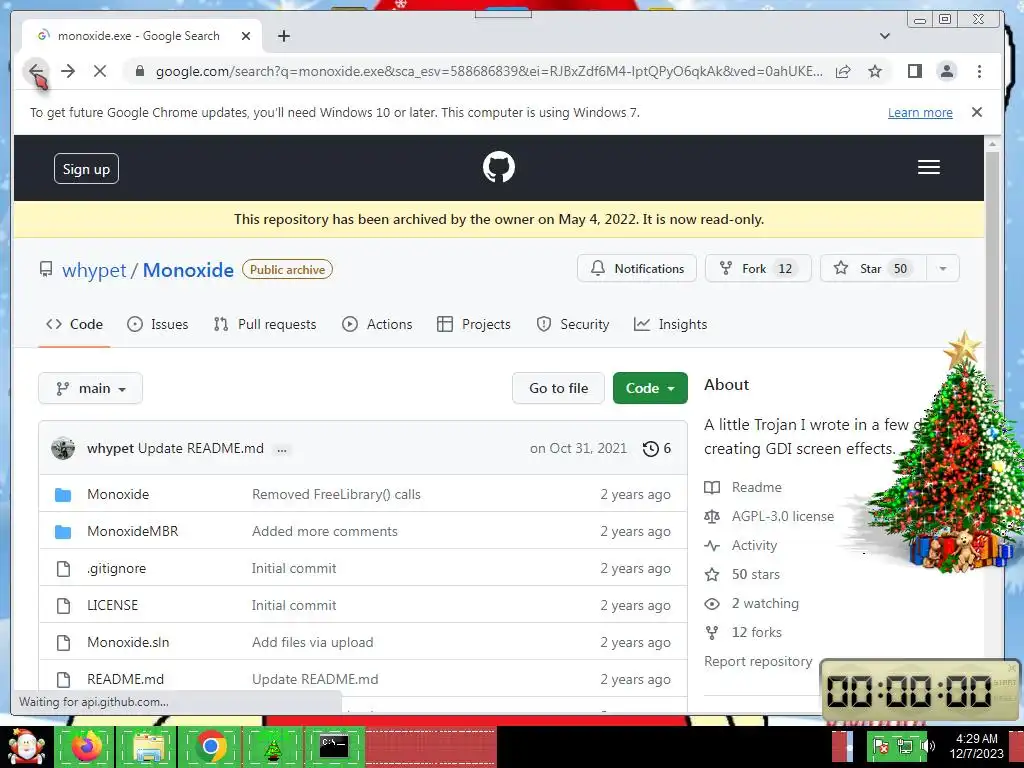Select the monoxide.exe - Google Search tab
The image size is (1024, 768).
click(142, 36)
